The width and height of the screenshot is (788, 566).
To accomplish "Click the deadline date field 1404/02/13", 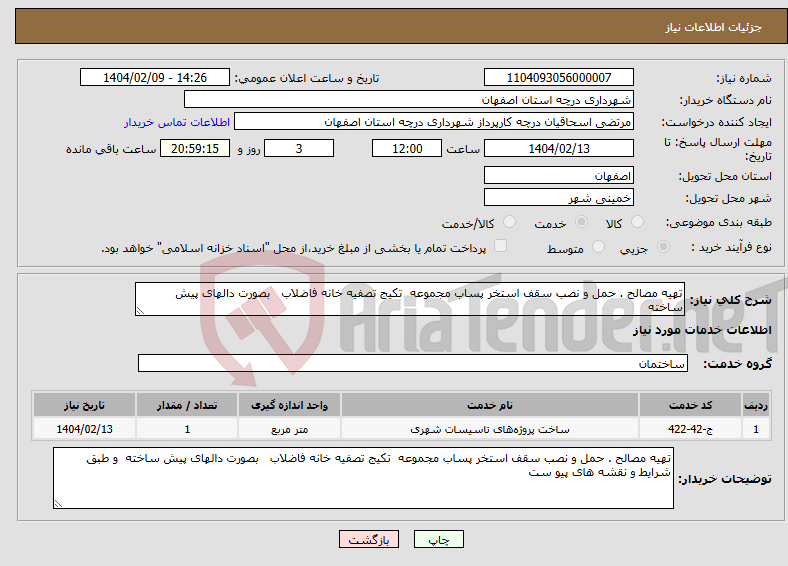I will (558, 148).
